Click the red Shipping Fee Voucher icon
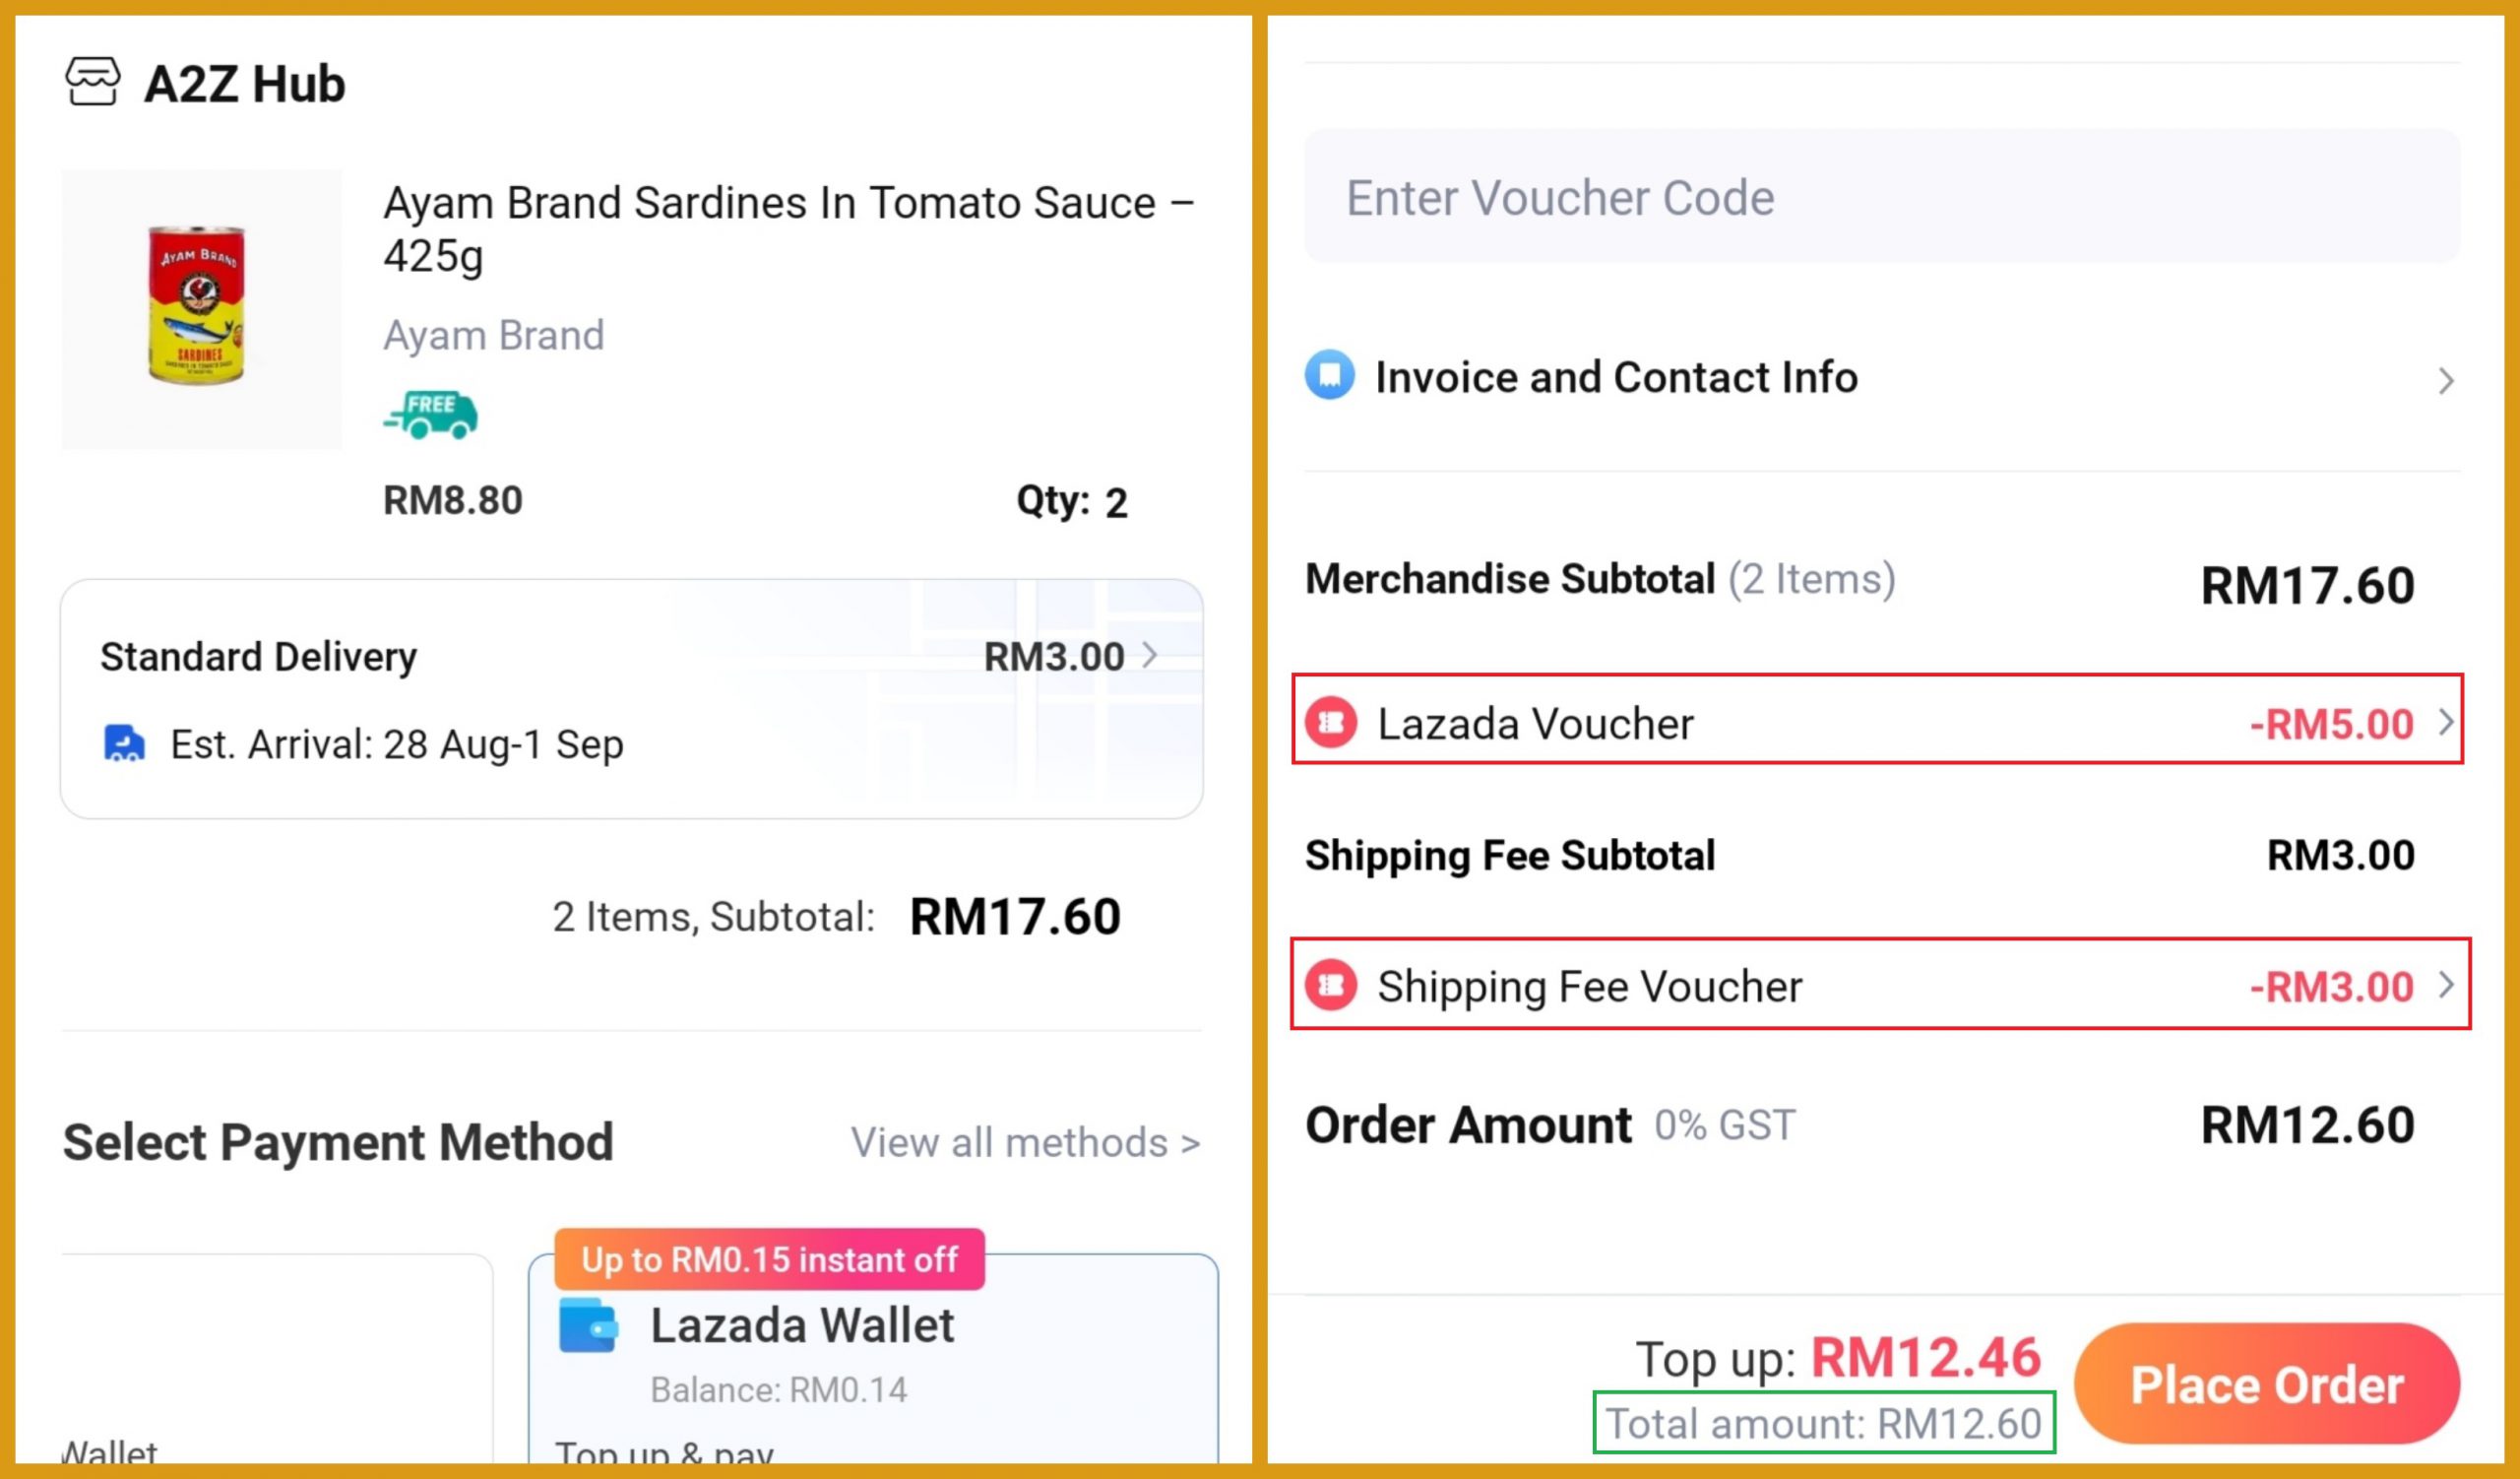The image size is (2520, 1479). (1331, 985)
